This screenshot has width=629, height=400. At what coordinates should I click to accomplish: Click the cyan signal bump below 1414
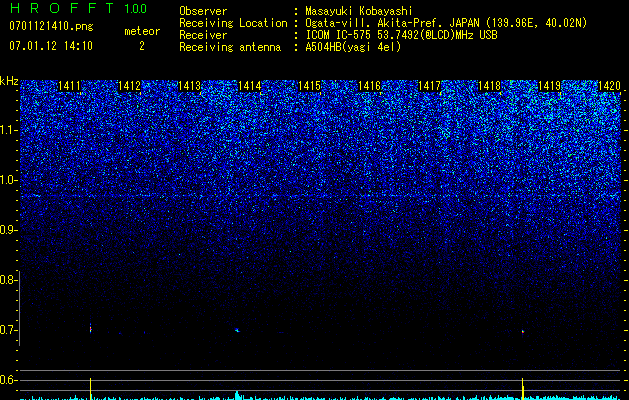pos(237,395)
